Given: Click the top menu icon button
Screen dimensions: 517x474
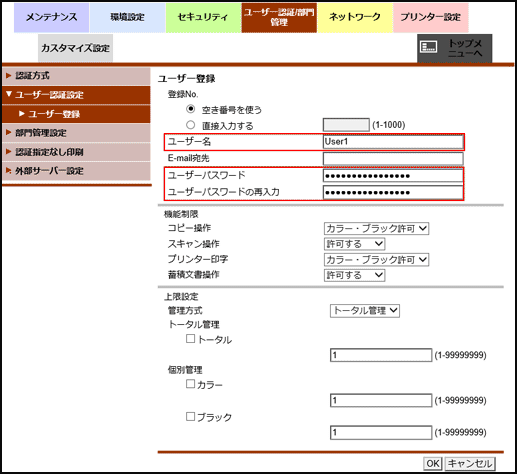Looking at the screenshot, I should point(454,48).
